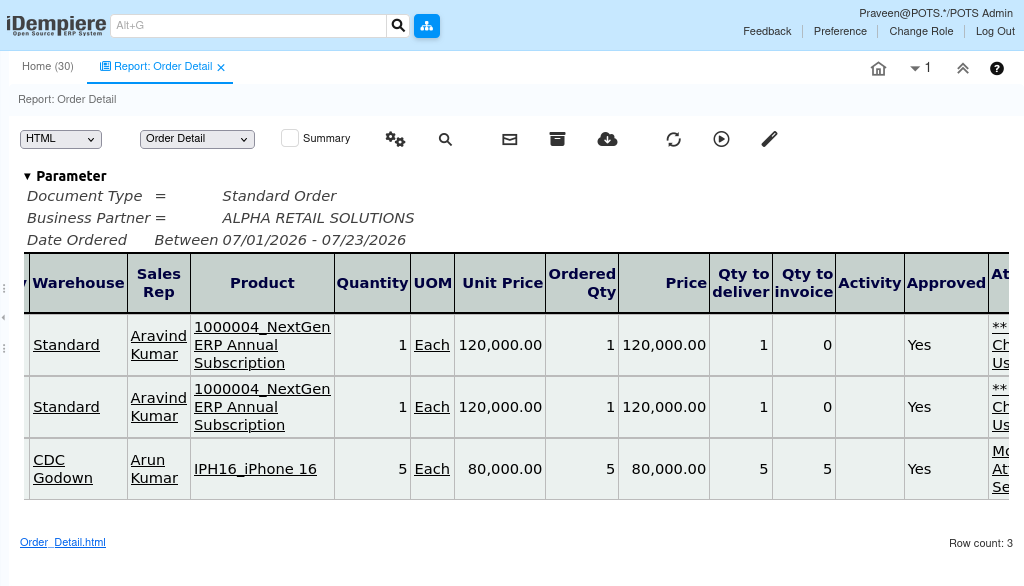The width and height of the screenshot is (1024, 586).
Task: Export report via cloud download icon
Action: coord(607,139)
